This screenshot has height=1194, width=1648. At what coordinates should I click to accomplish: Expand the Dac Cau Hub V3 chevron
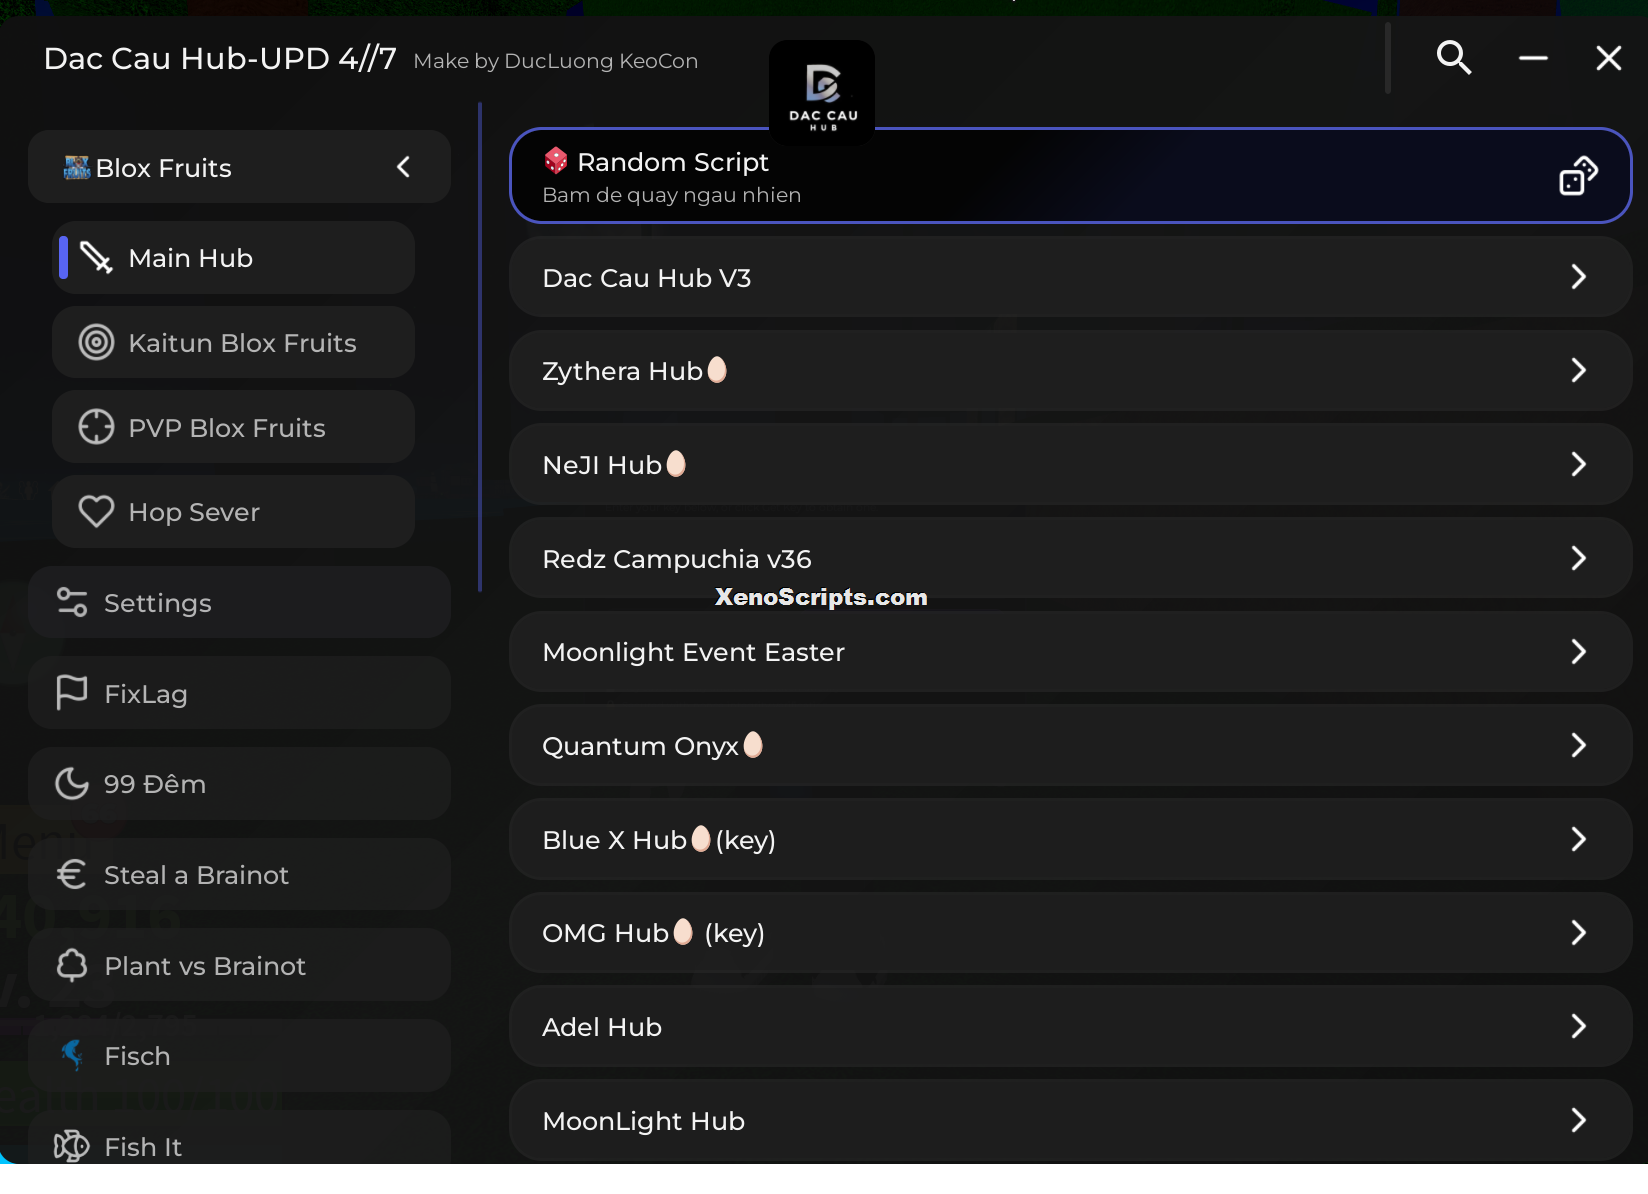tap(1578, 277)
